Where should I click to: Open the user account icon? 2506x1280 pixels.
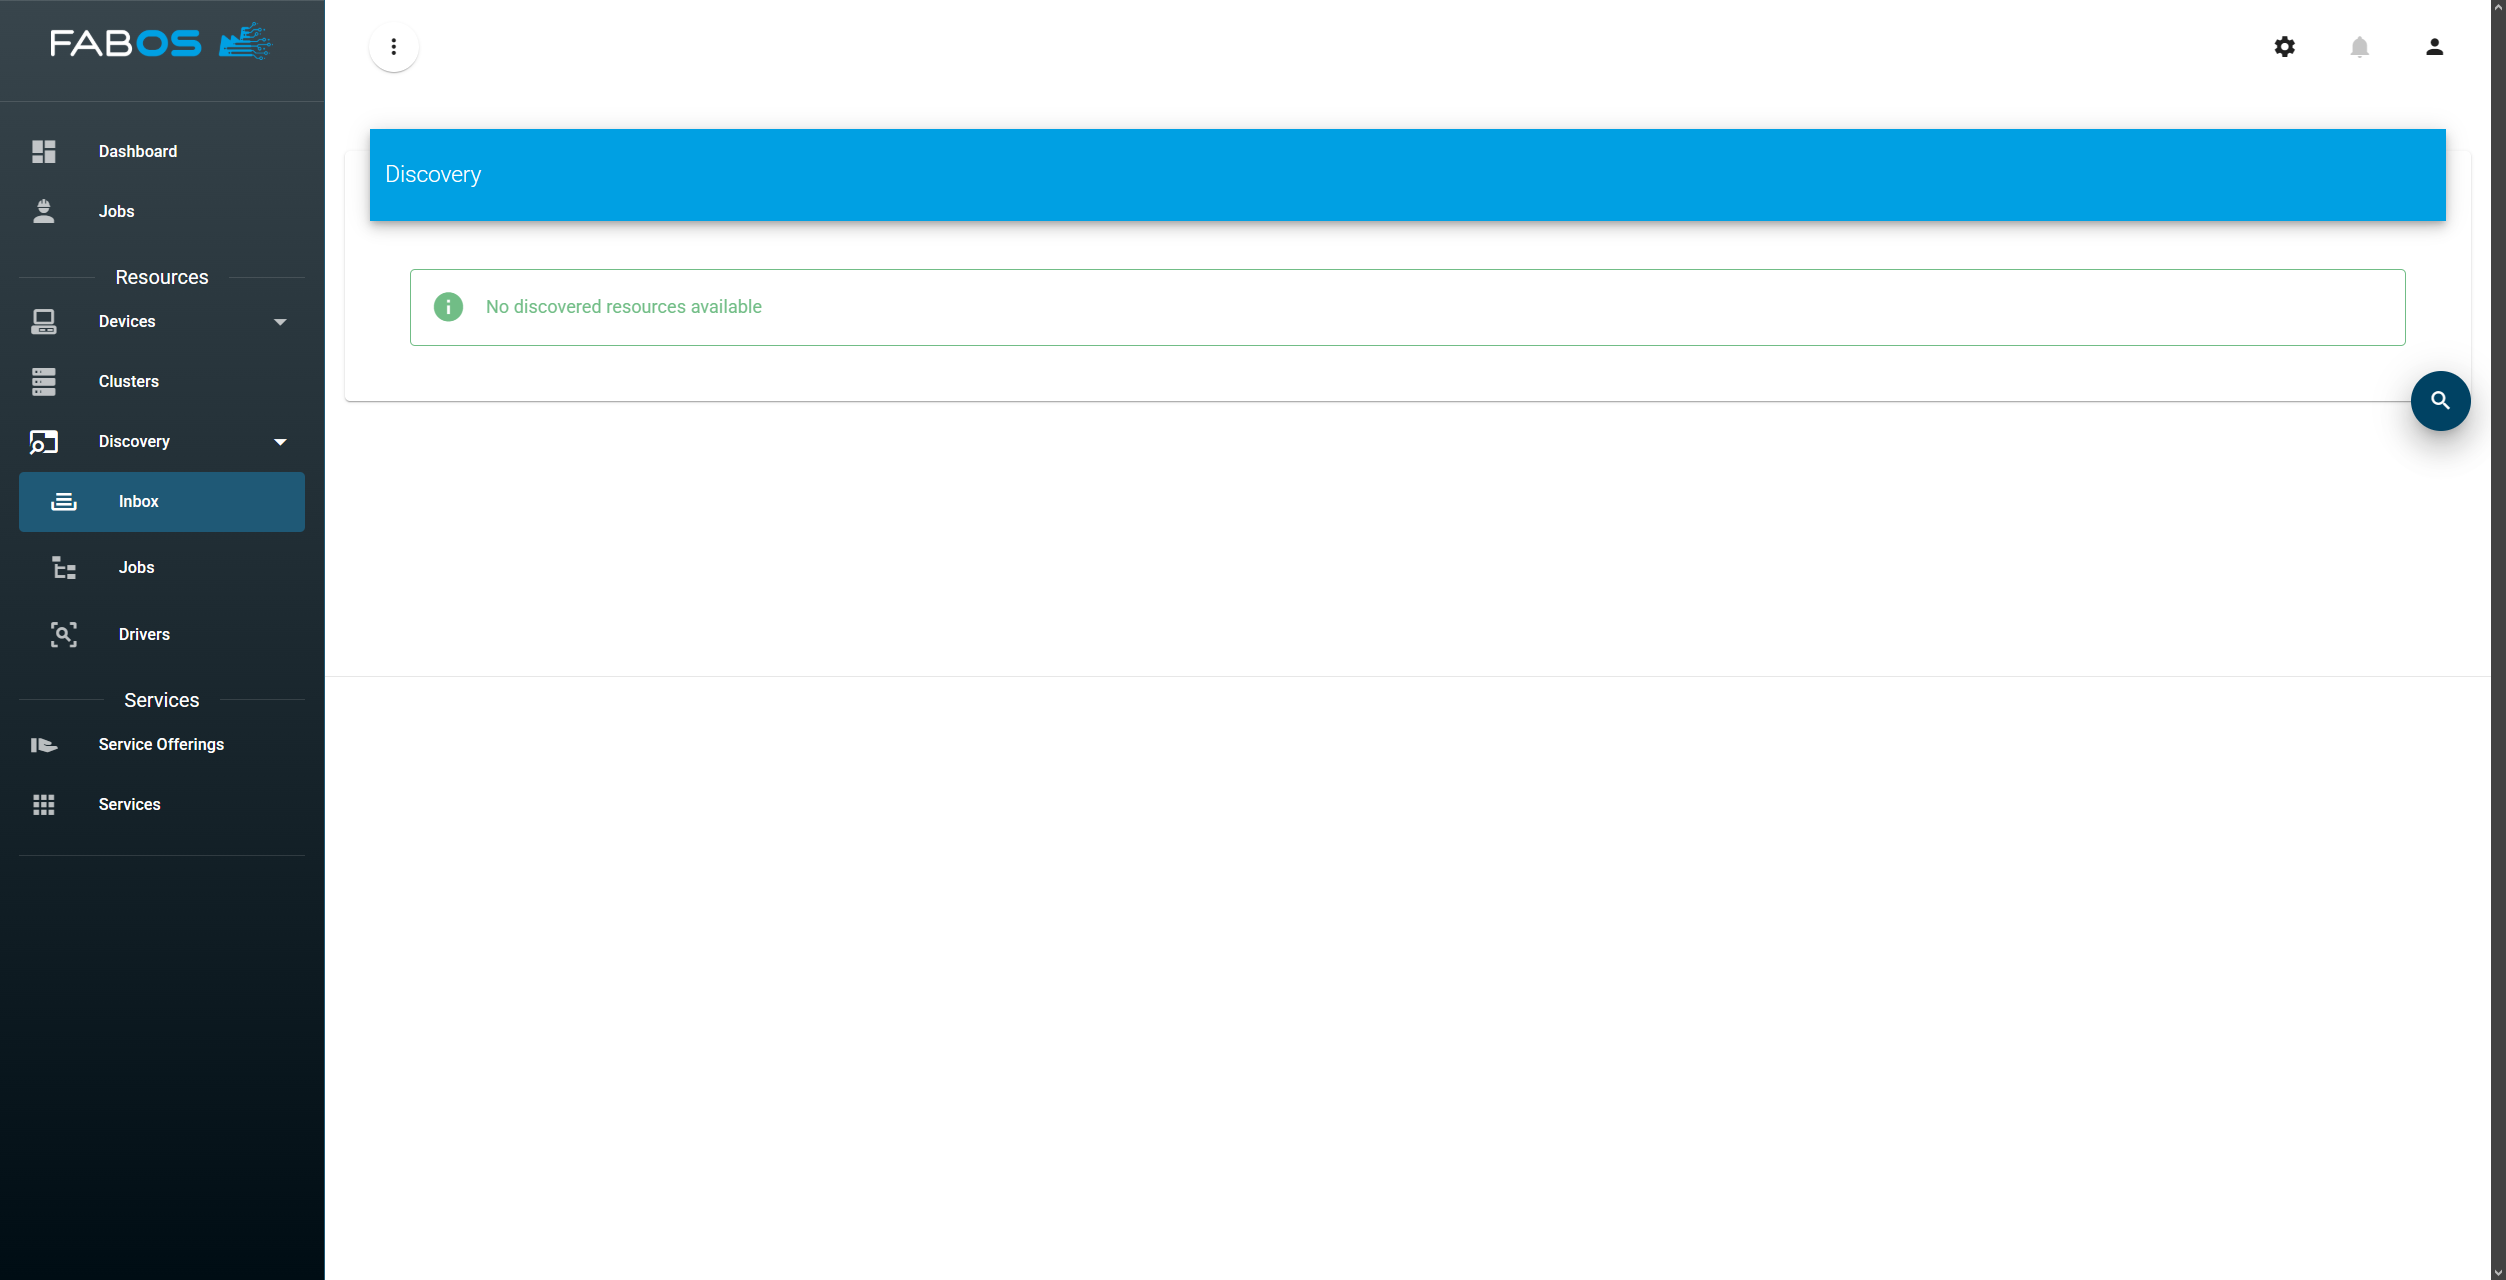[x=2434, y=47]
